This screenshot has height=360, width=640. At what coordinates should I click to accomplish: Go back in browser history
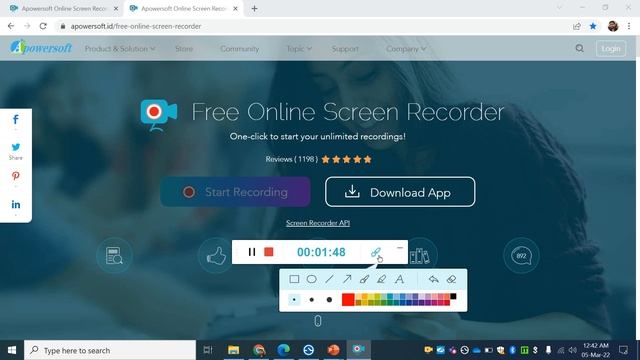pos(11,26)
